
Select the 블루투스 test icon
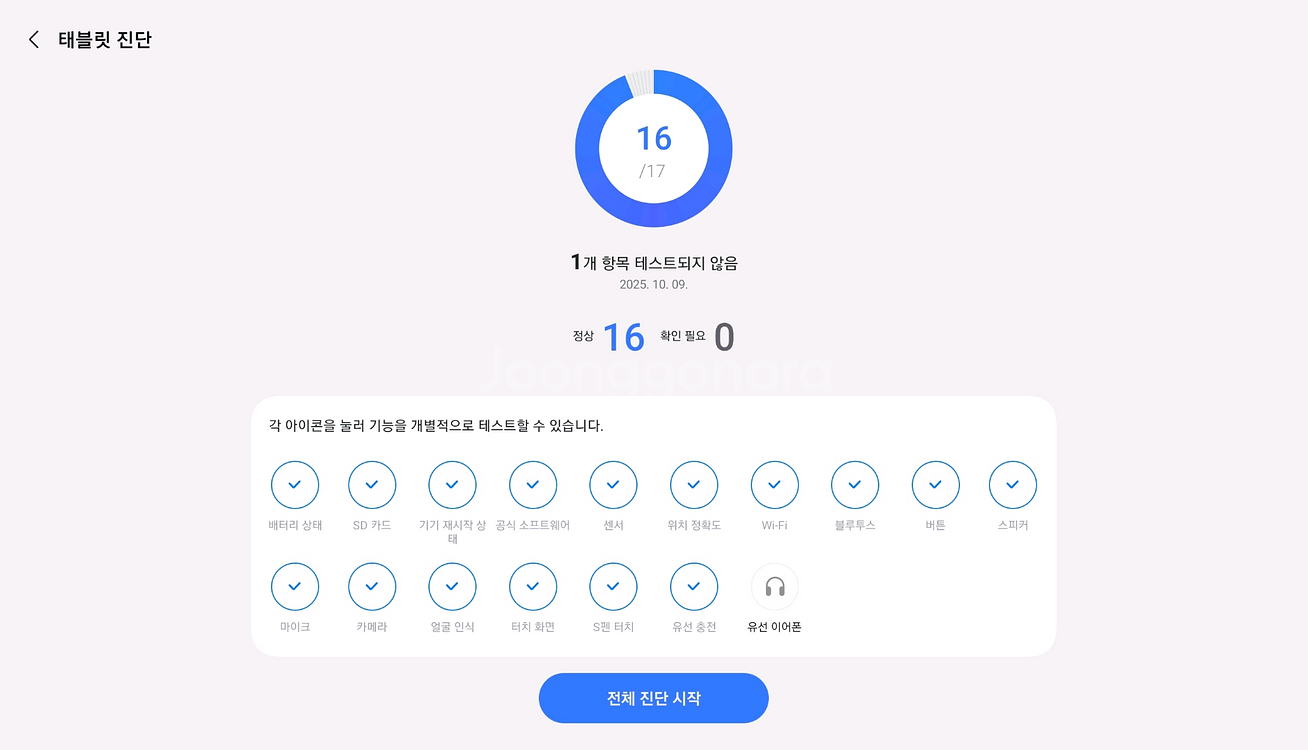pos(855,485)
